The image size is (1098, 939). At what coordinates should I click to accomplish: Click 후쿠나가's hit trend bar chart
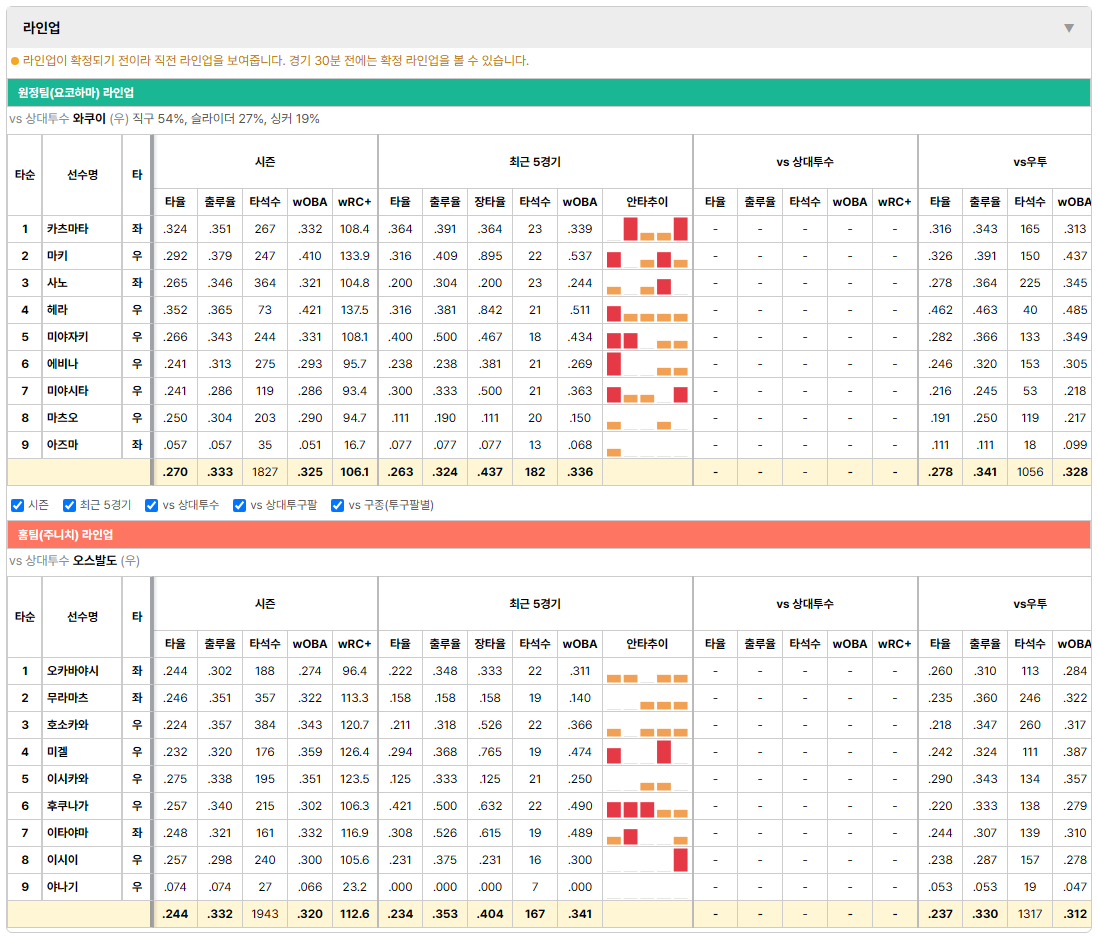(647, 806)
